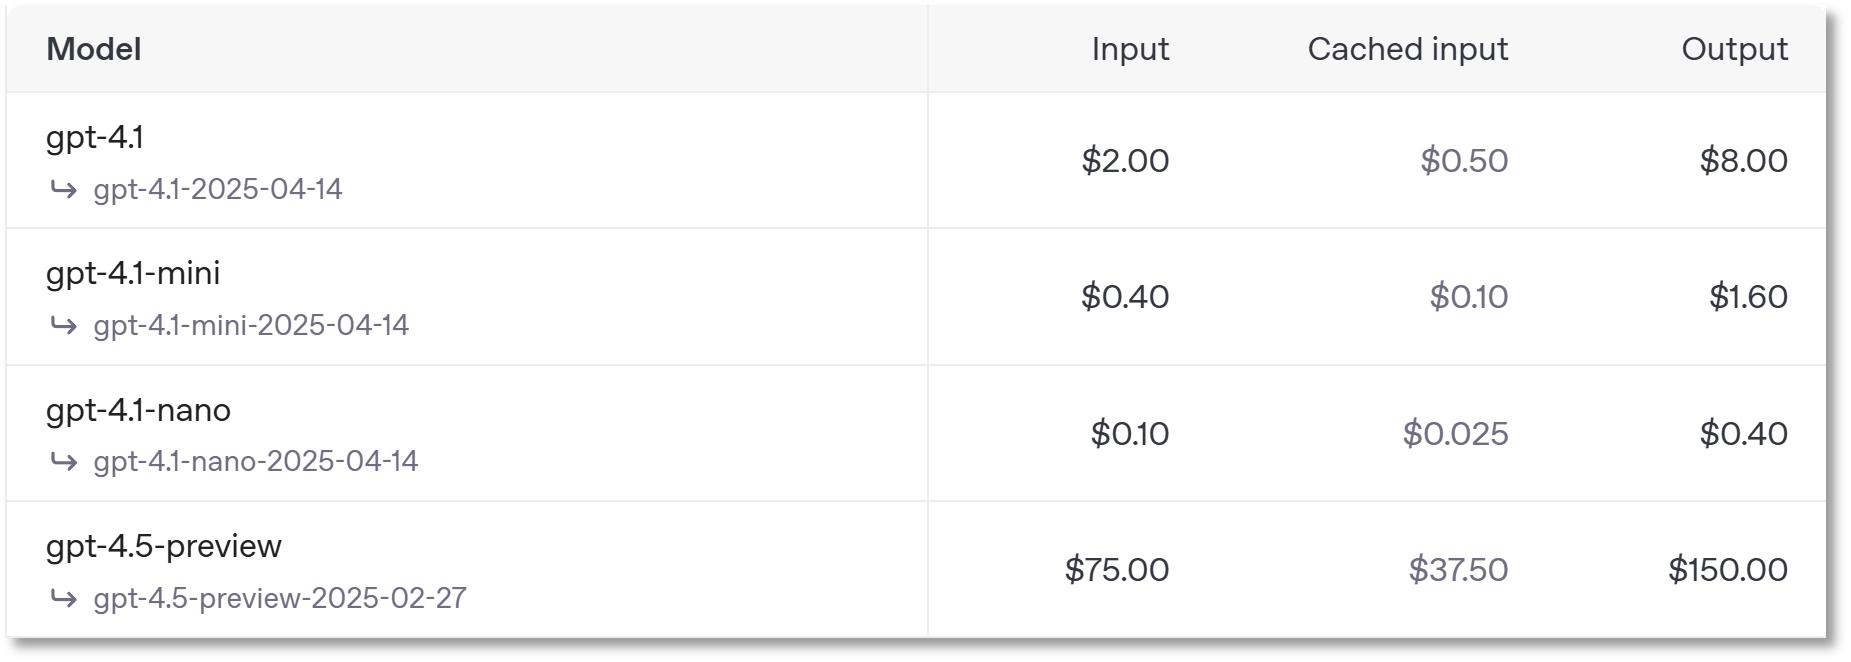
Task: Select the Model column header
Action: click(94, 49)
